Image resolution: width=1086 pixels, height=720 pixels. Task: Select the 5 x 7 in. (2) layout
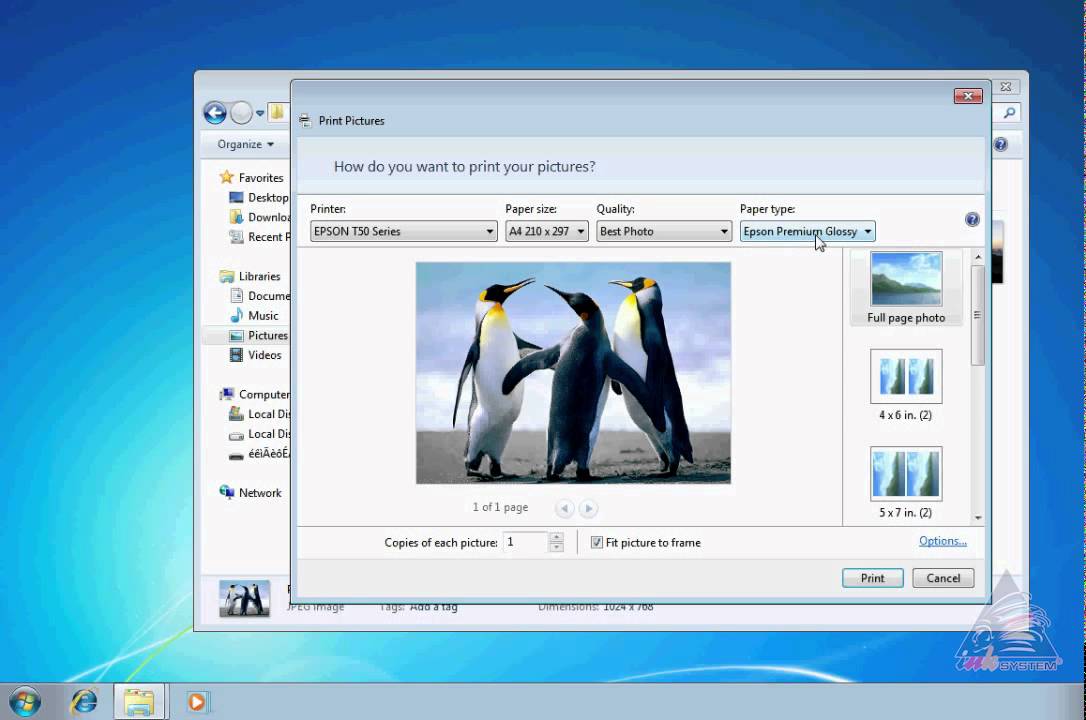pyautogui.click(x=906, y=483)
